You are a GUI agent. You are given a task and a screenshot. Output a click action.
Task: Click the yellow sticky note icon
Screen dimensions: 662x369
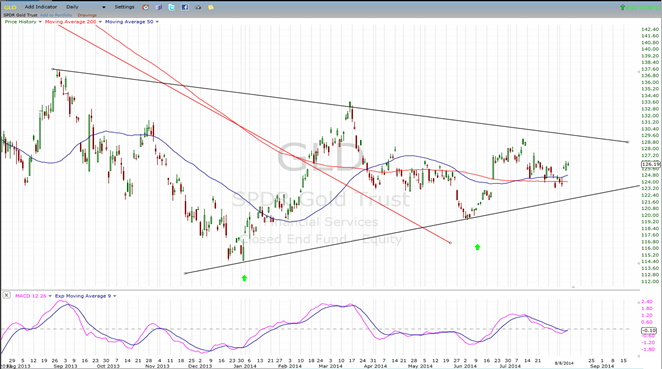(211, 7)
